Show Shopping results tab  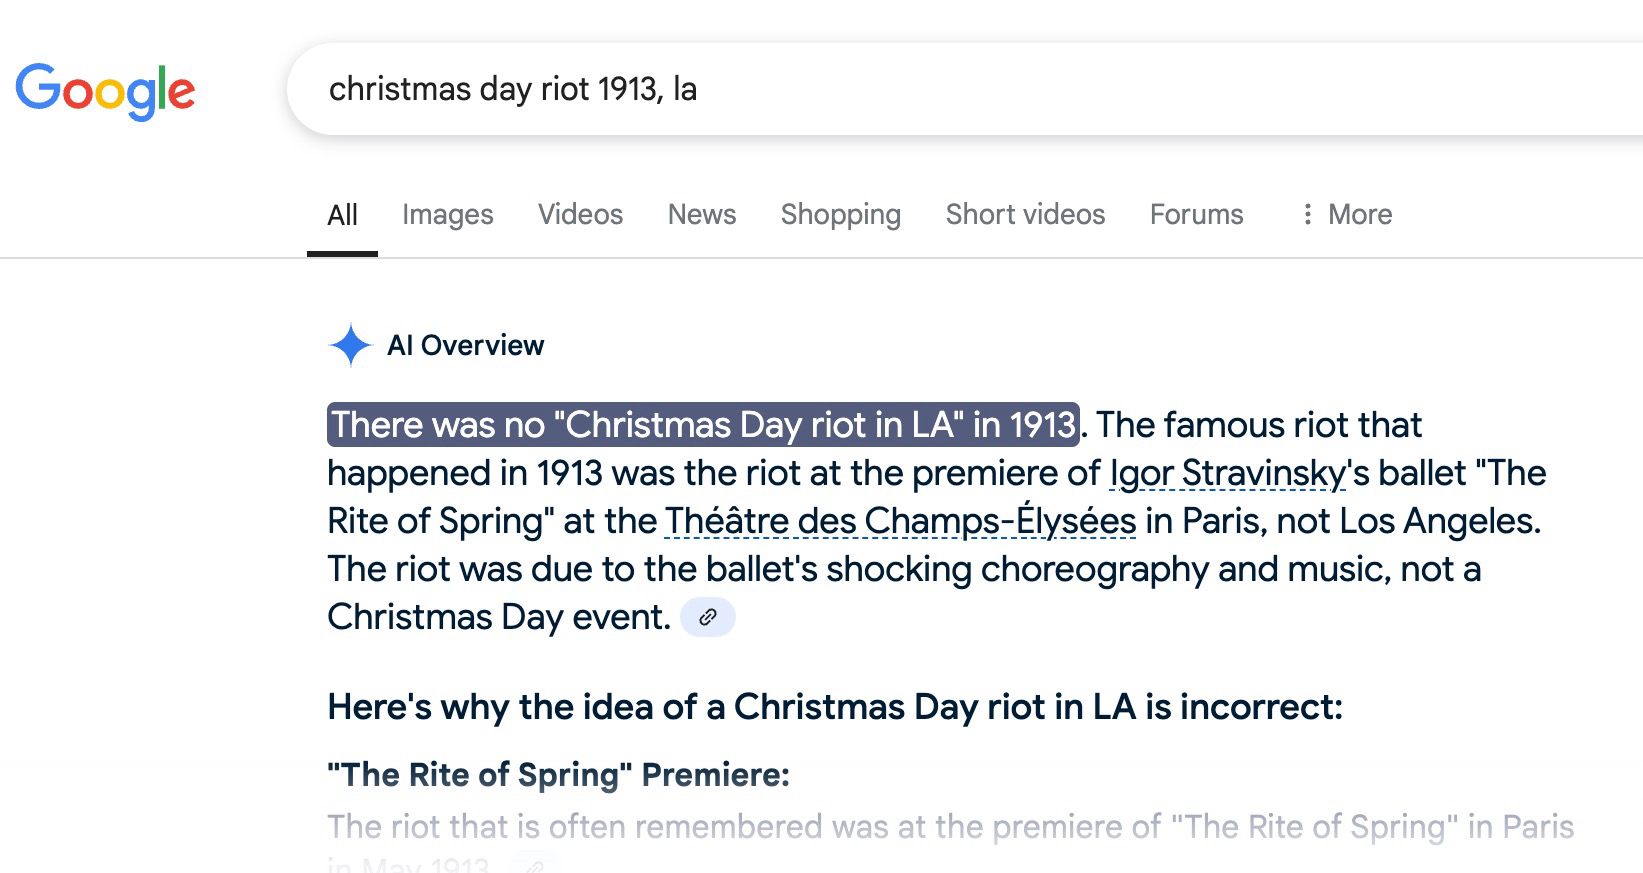(x=840, y=214)
